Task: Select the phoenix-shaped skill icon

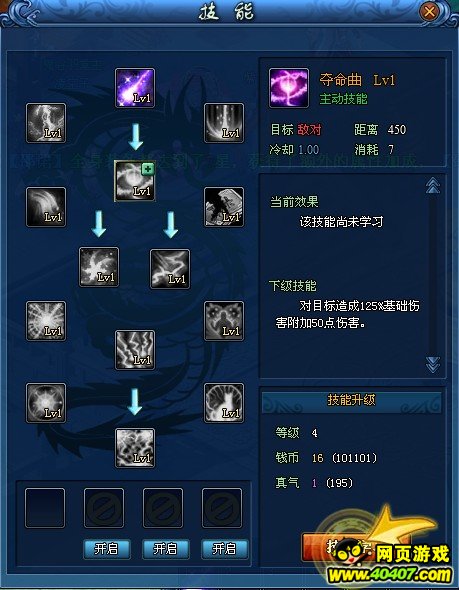Action: click(99, 267)
